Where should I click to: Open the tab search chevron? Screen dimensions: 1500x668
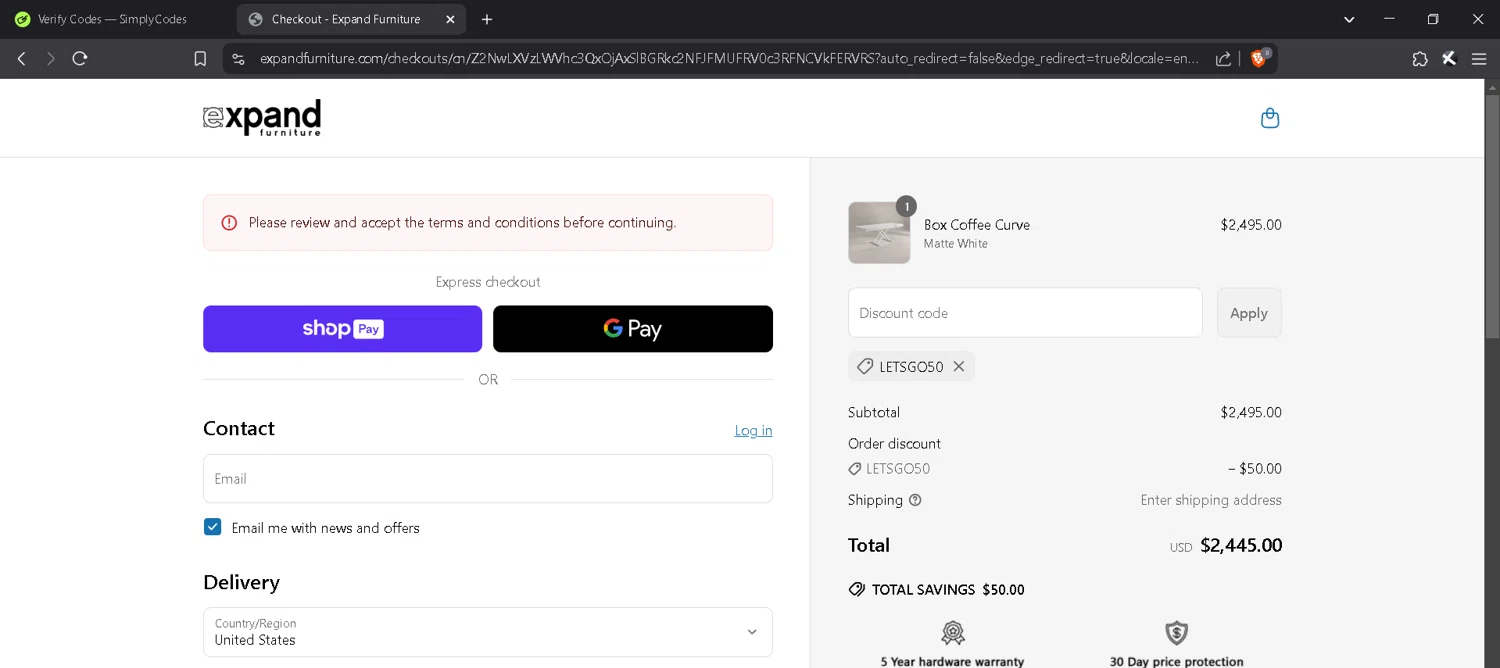[x=1349, y=19]
